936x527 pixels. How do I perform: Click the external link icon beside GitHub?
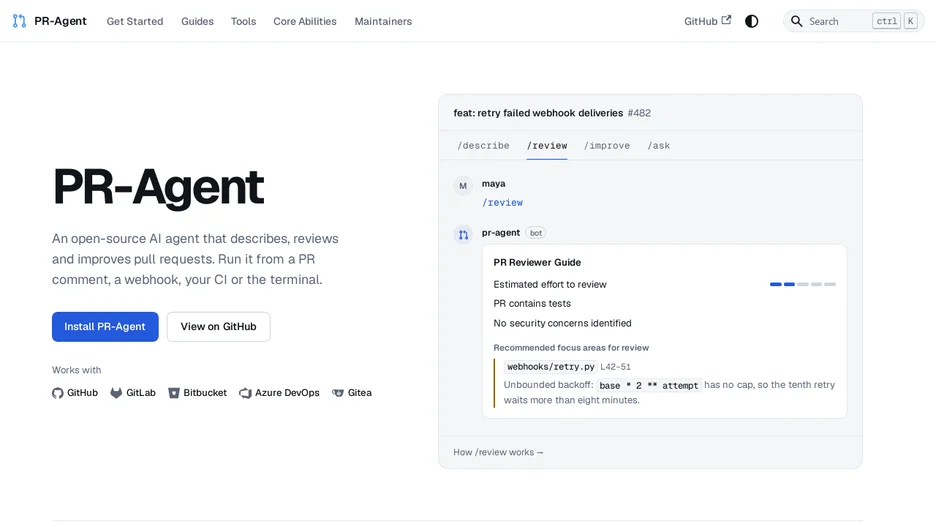(x=726, y=20)
